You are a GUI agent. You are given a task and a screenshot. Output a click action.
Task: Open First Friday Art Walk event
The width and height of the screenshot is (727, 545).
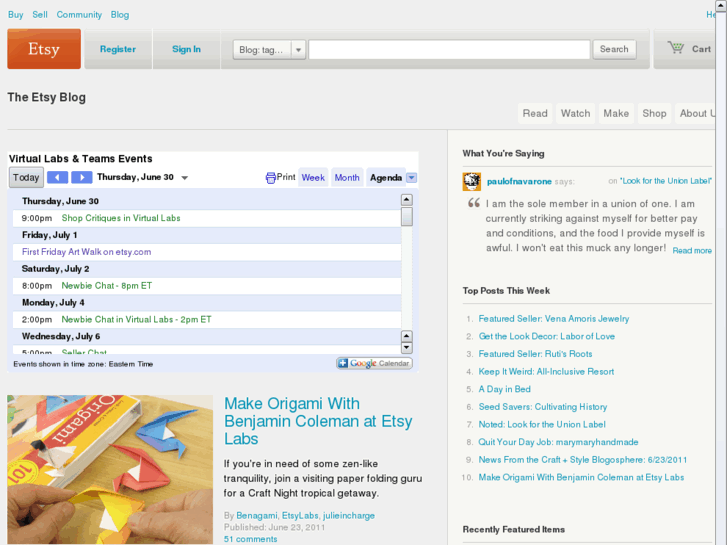[x=86, y=252]
